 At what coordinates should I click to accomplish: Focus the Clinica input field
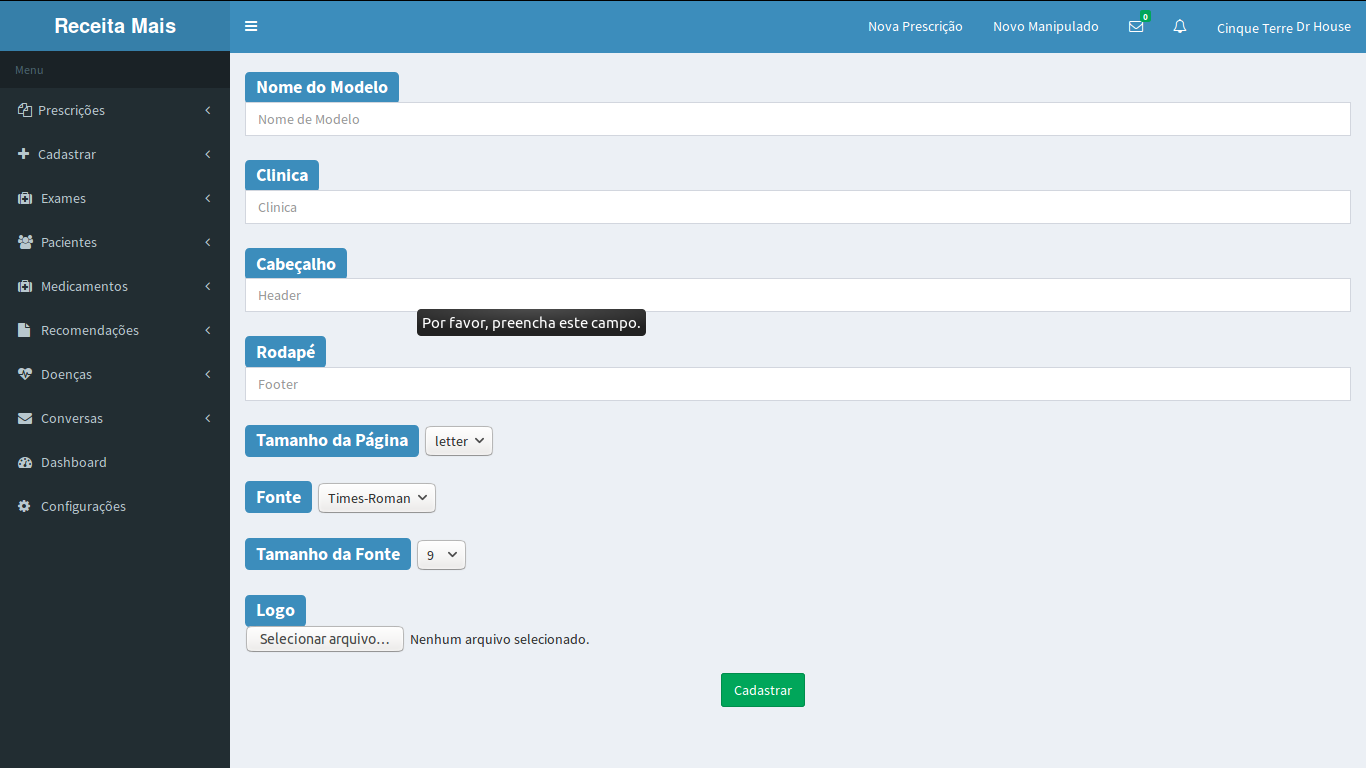(x=798, y=207)
